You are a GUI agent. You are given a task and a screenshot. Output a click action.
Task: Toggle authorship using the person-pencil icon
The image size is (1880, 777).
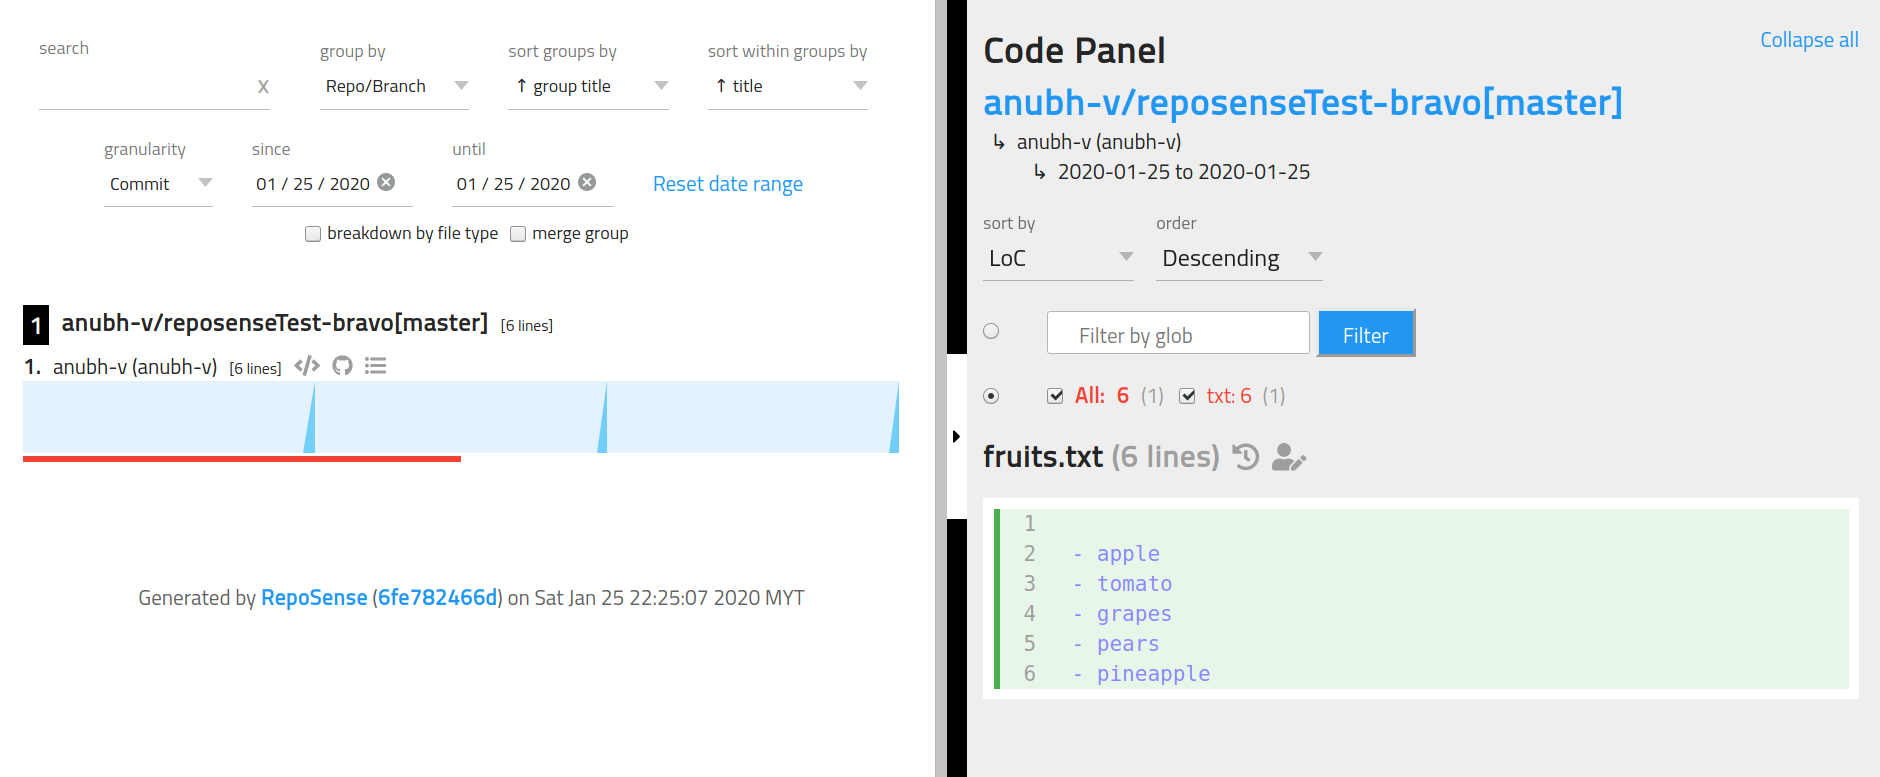1288,457
